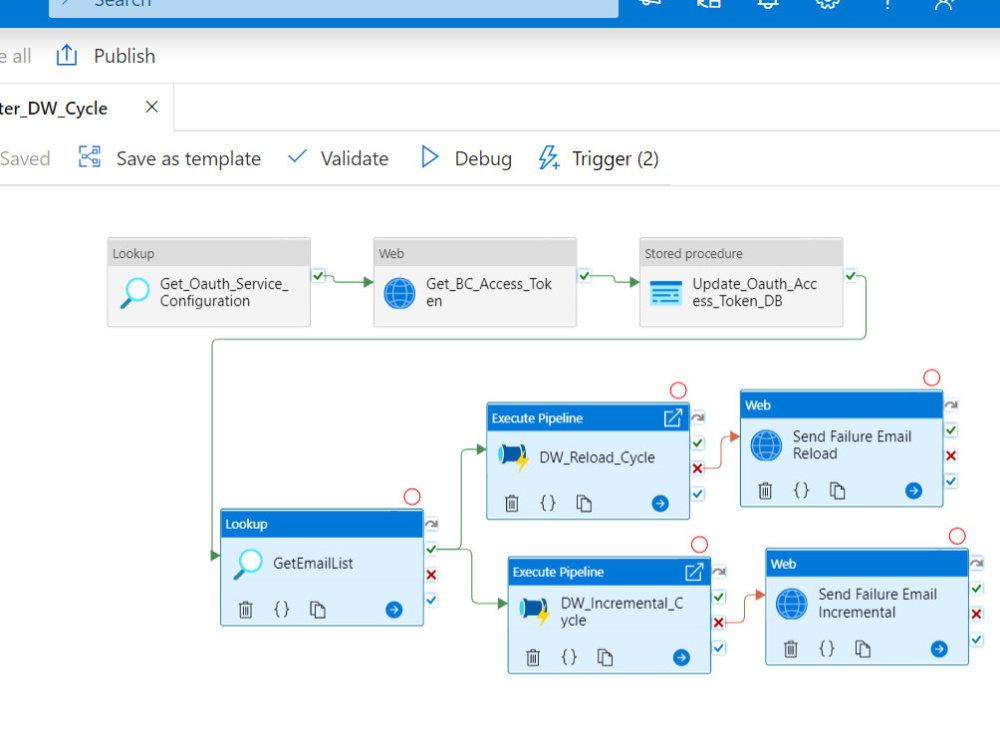Click the failure connector of Send Failure Email Incremental

[976, 614]
